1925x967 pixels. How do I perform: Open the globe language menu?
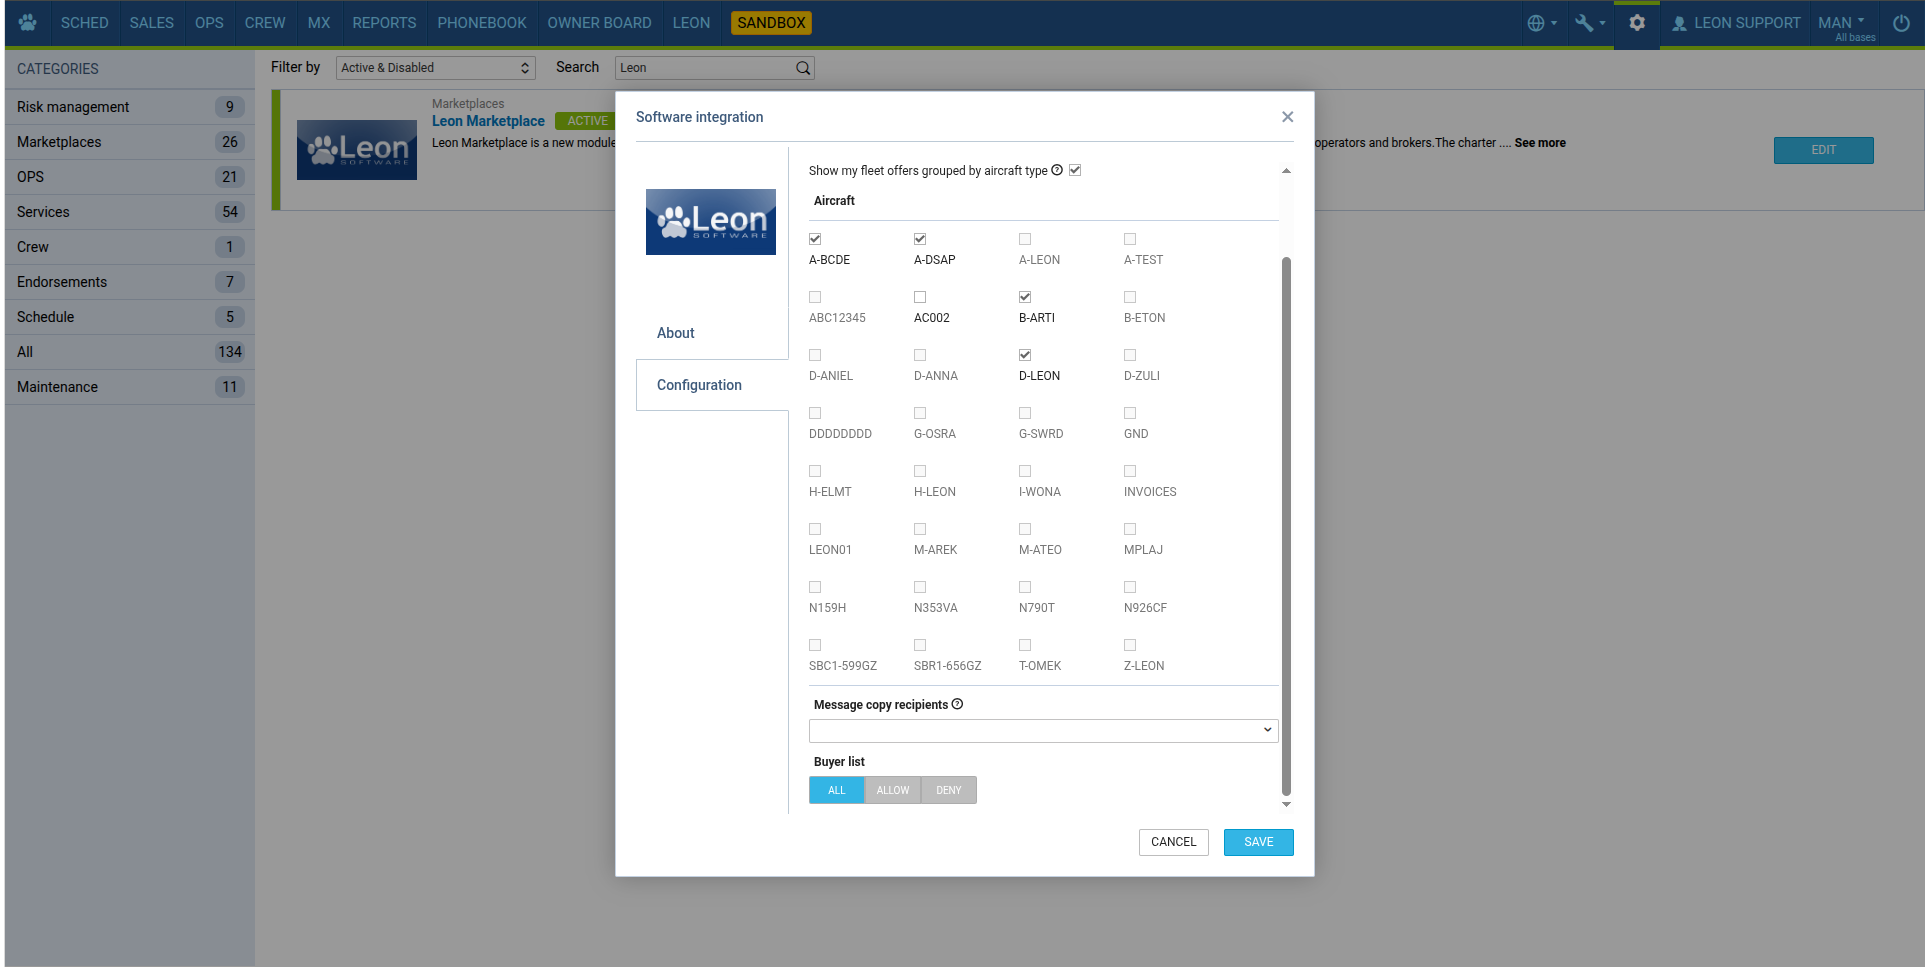click(1541, 23)
